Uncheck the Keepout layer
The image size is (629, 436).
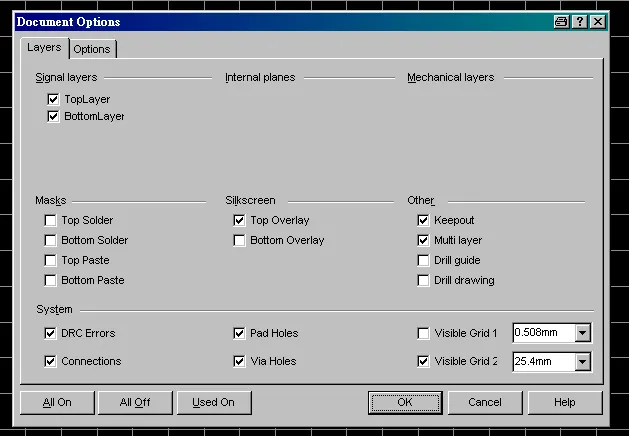click(x=423, y=220)
